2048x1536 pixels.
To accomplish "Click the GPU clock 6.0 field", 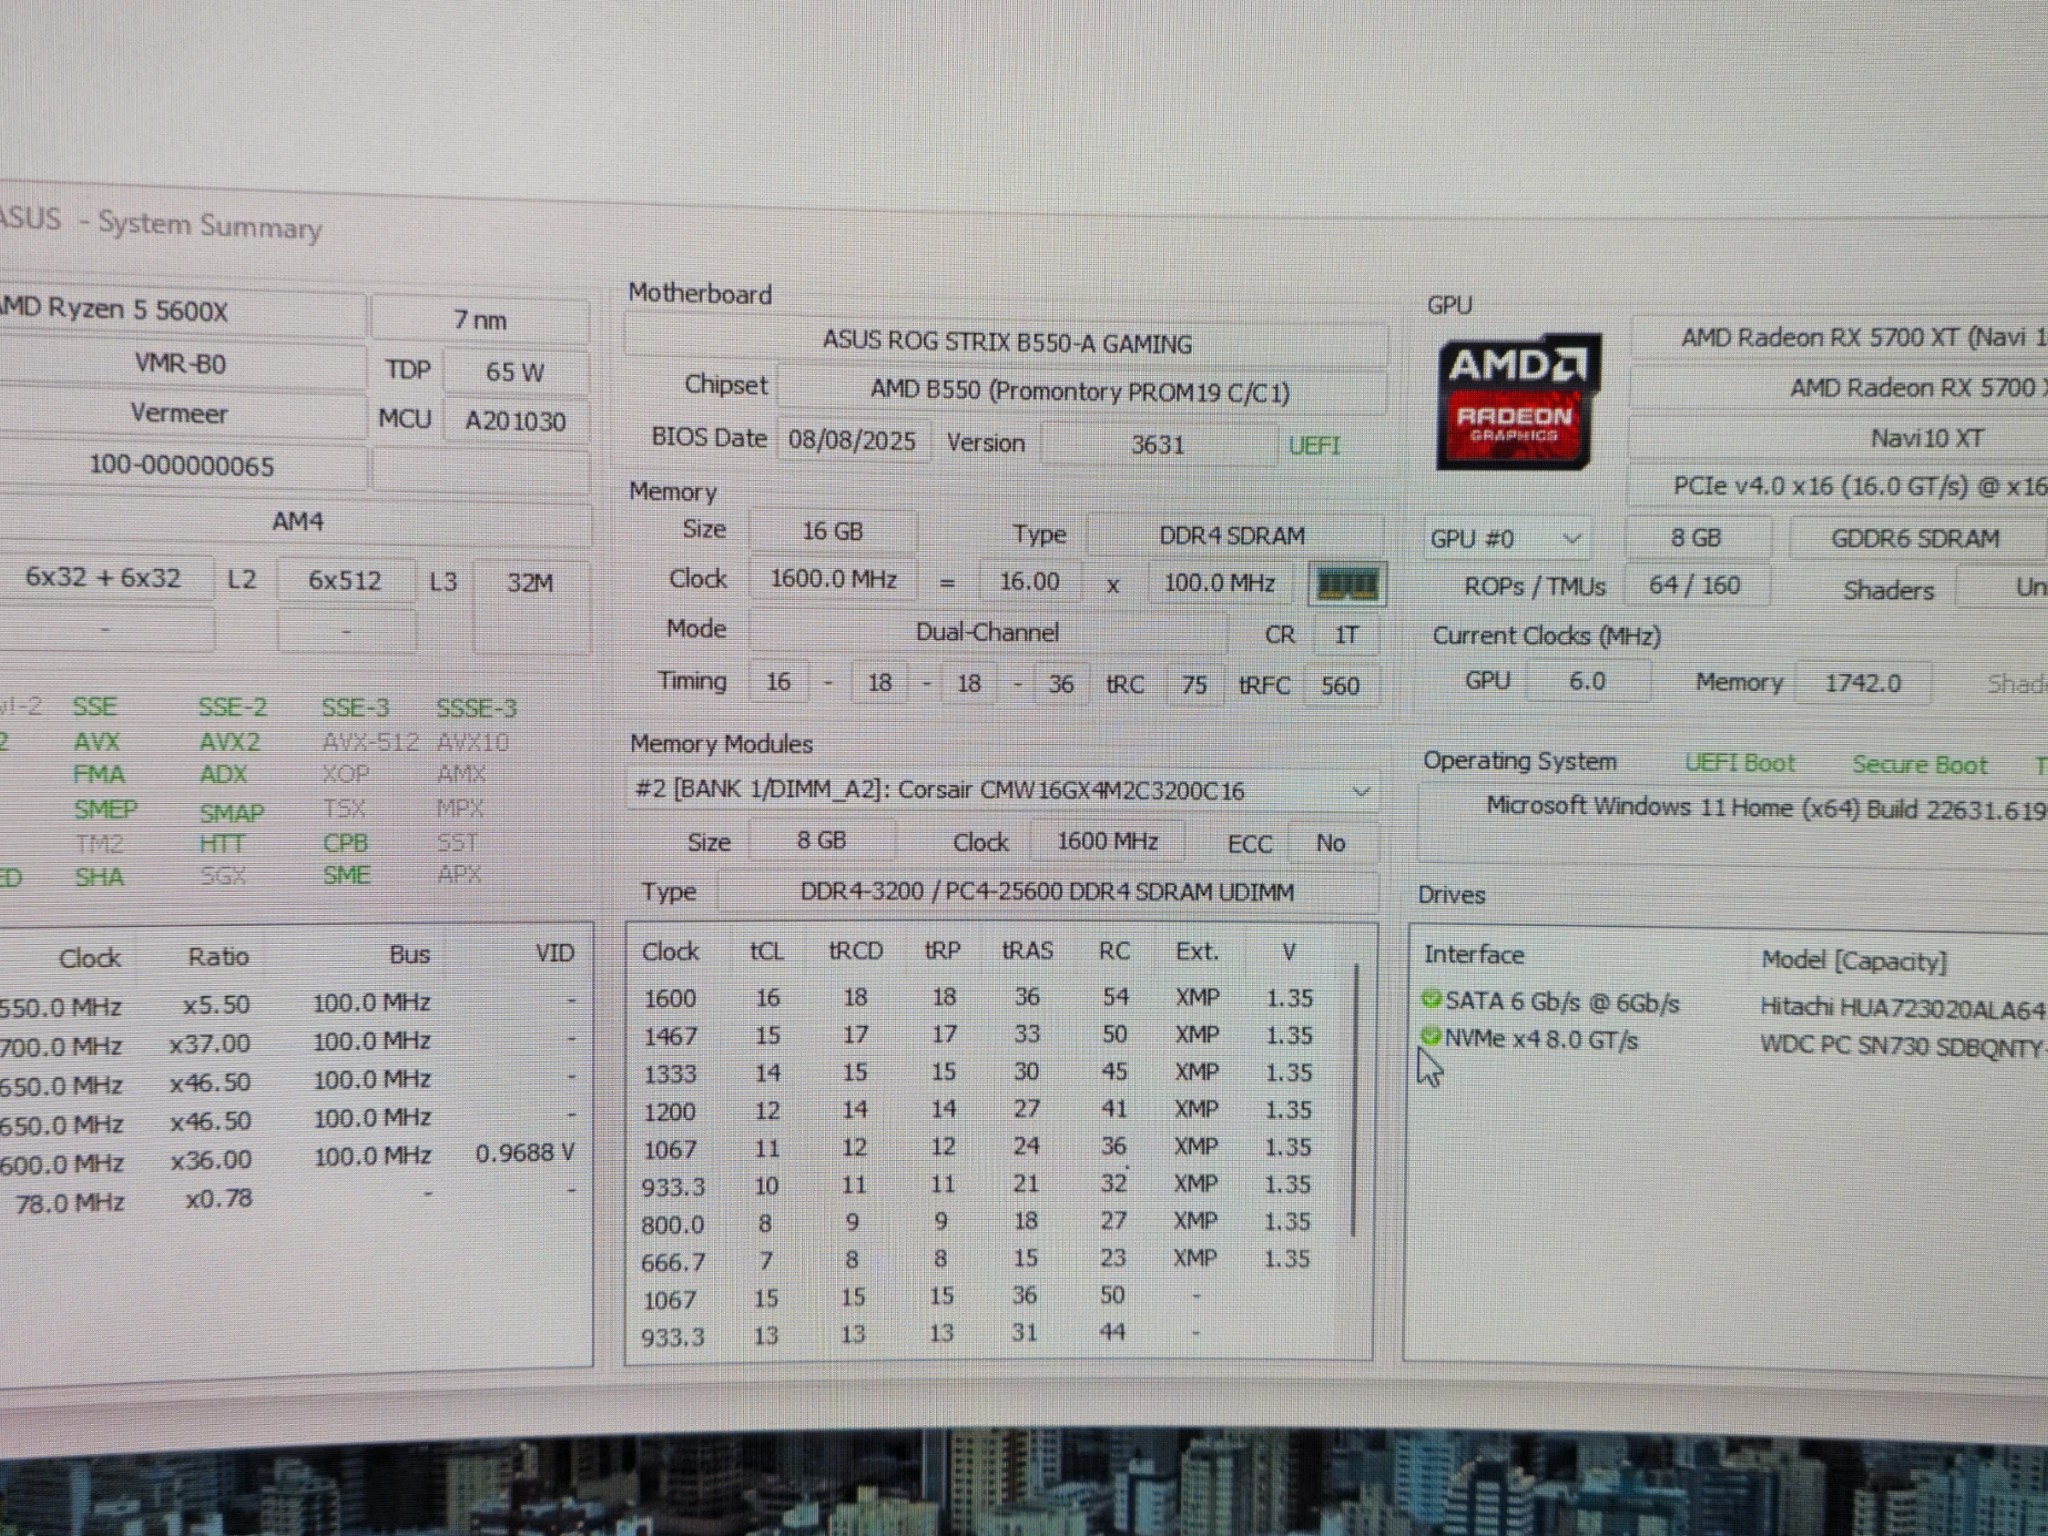I will tap(1587, 681).
